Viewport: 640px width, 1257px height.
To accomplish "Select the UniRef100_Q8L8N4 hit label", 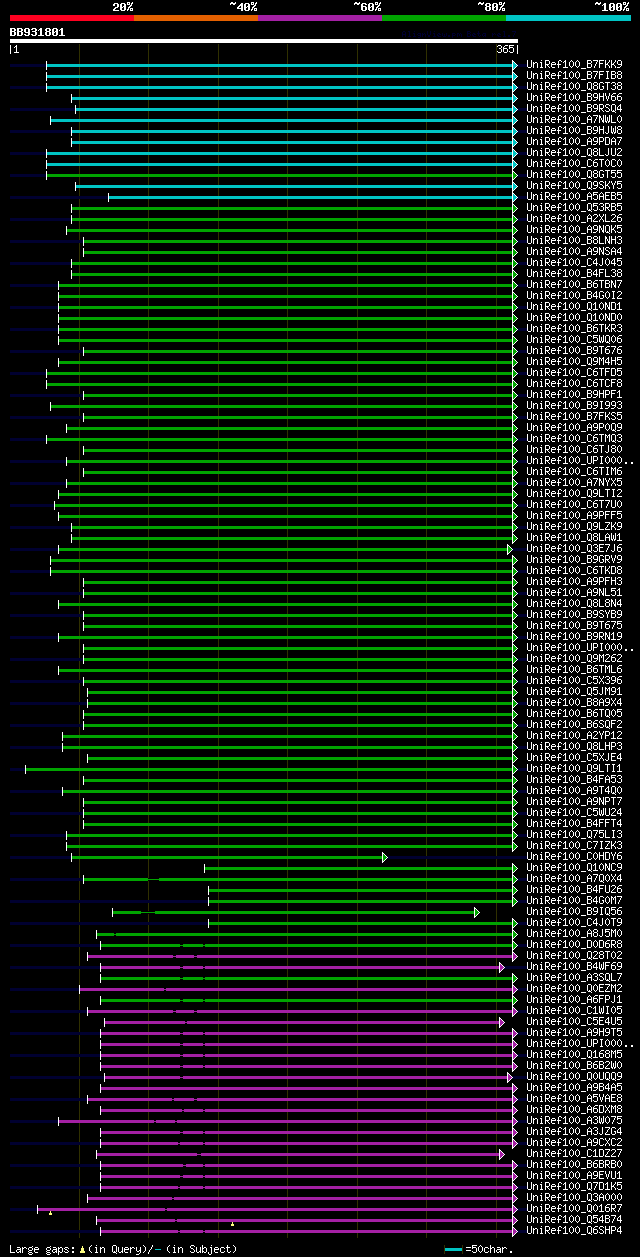I will (x=574, y=604).
